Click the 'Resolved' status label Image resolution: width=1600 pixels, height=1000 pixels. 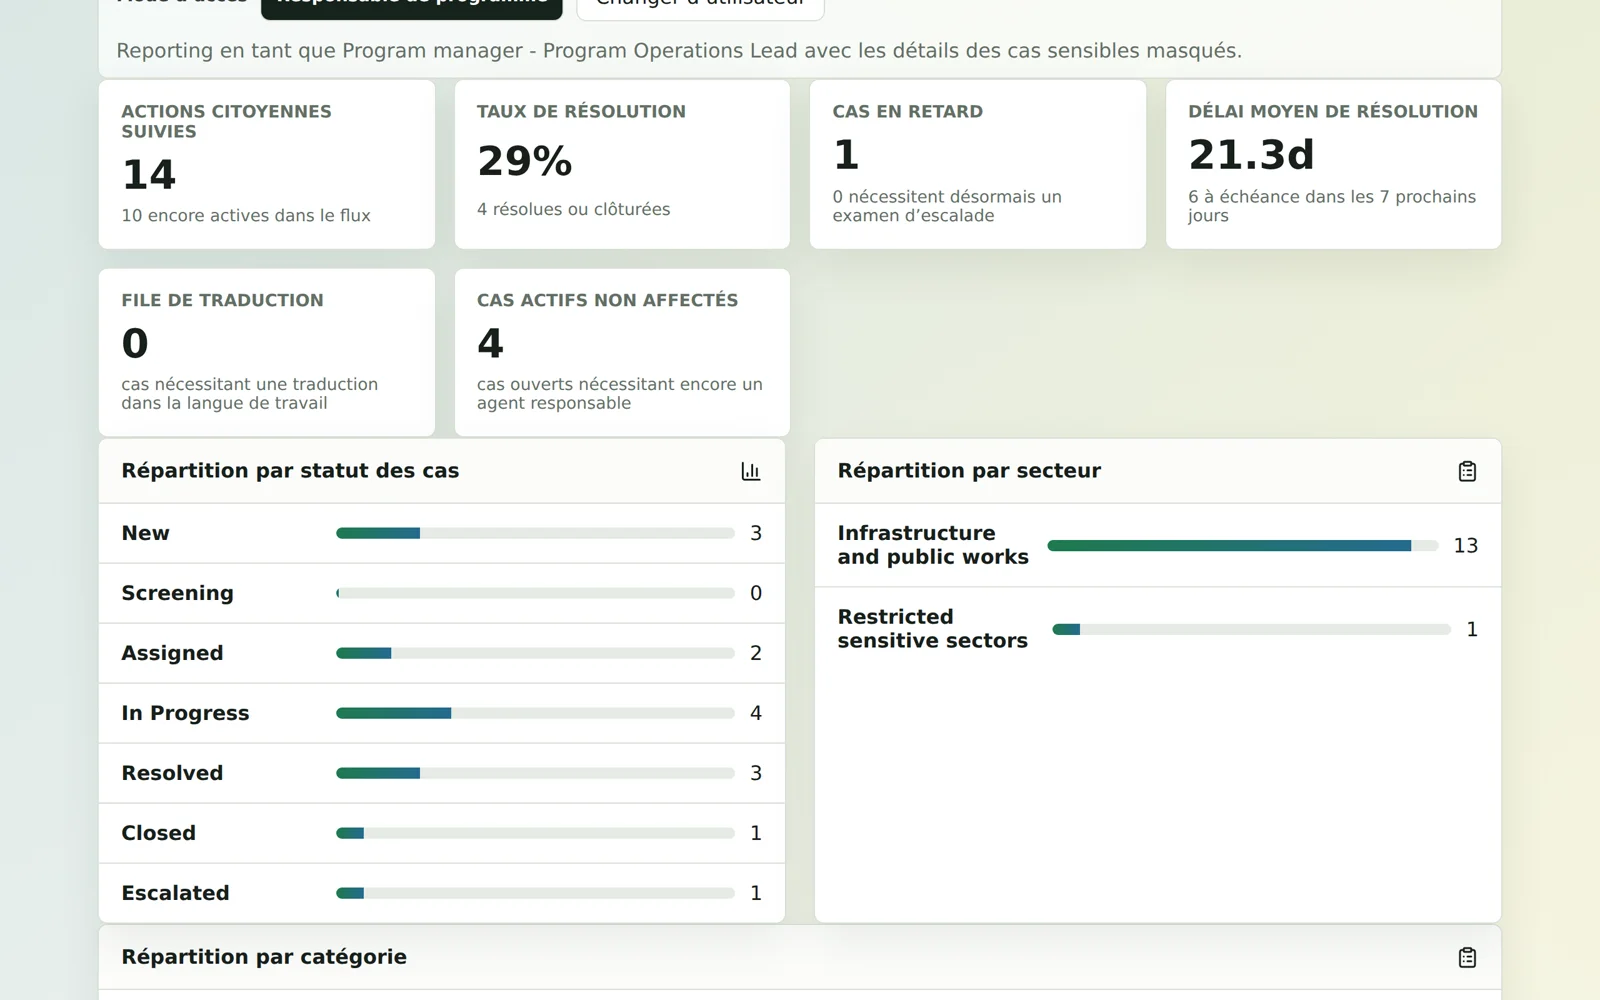click(x=172, y=773)
